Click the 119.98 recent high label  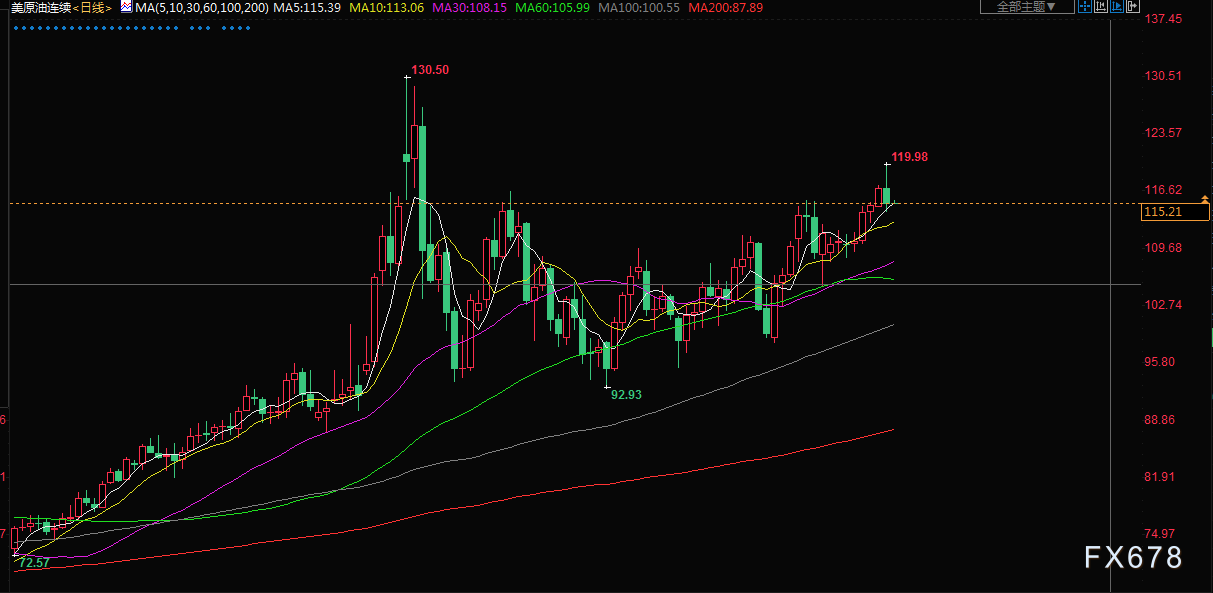point(910,157)
